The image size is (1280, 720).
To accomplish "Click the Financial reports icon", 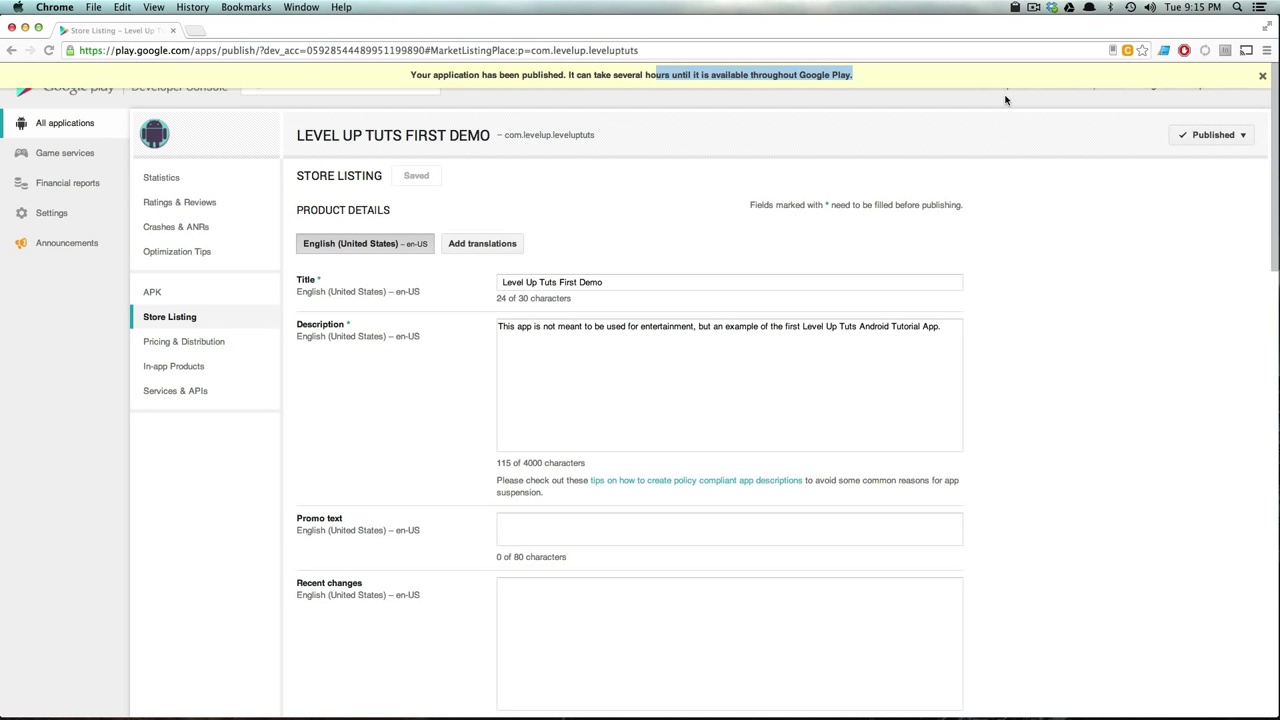I will (21, 183).
